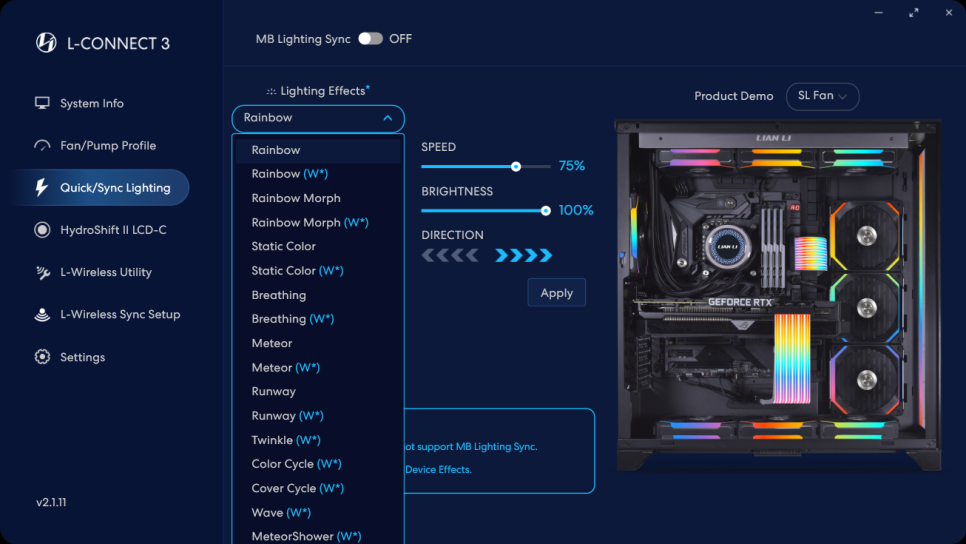Set direction to left arrows

(x=449, y=256)
